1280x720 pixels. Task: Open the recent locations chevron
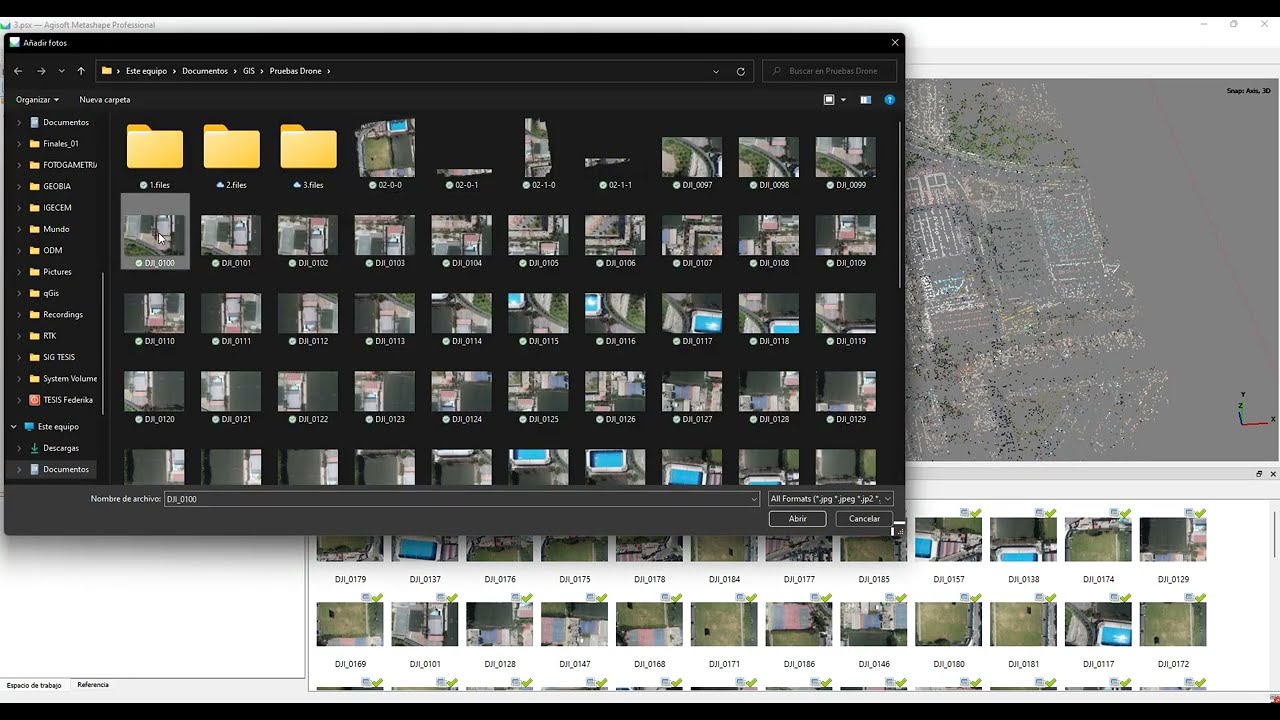(x=61, y=71)
